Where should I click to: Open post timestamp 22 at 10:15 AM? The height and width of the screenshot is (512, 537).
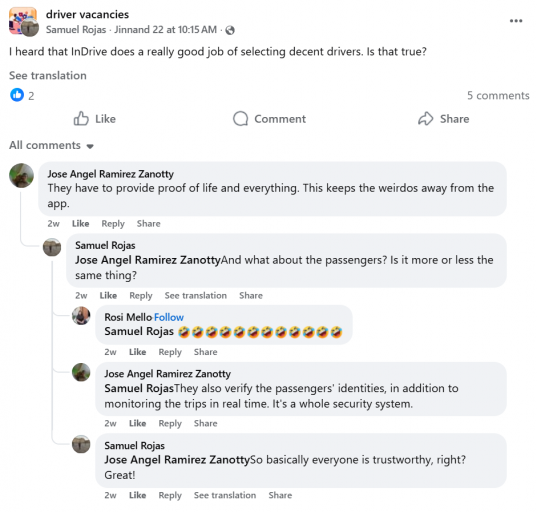click(x=165, y=30)
